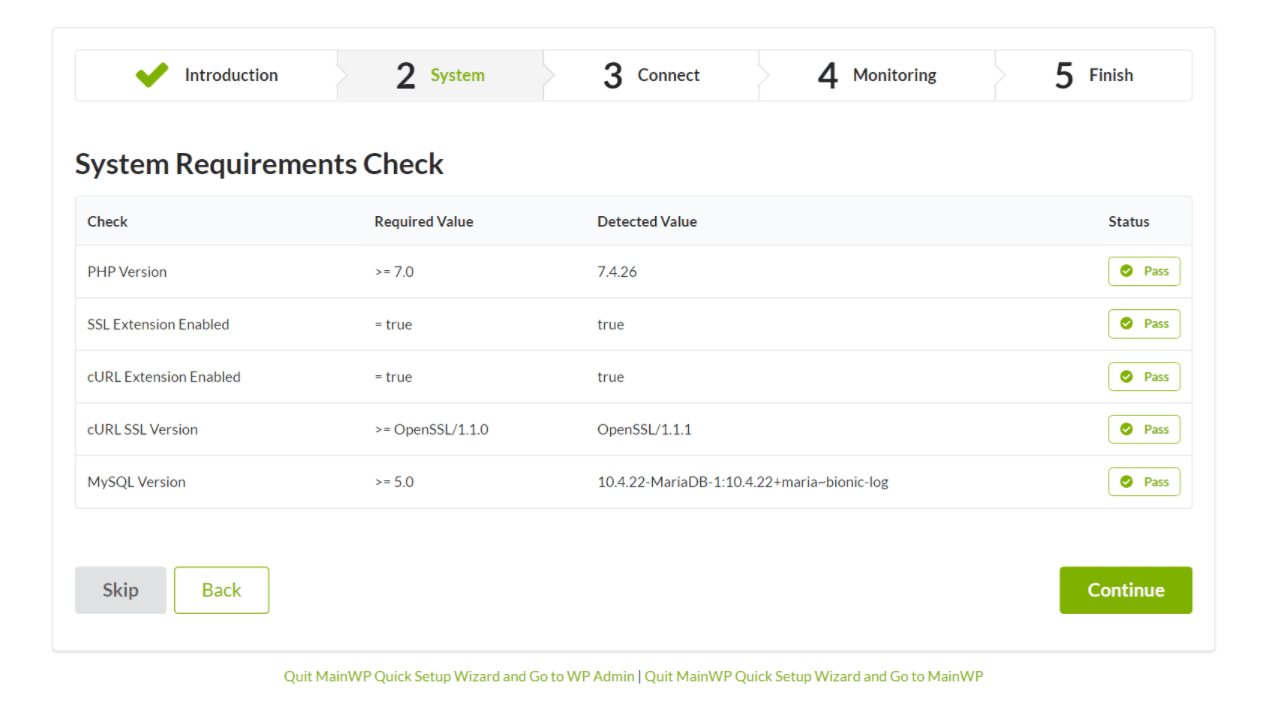Click detected PHP value 7.4.26
Image resolution: width=1275 pixels, height=717 pixels.
(x=617, y=272)
